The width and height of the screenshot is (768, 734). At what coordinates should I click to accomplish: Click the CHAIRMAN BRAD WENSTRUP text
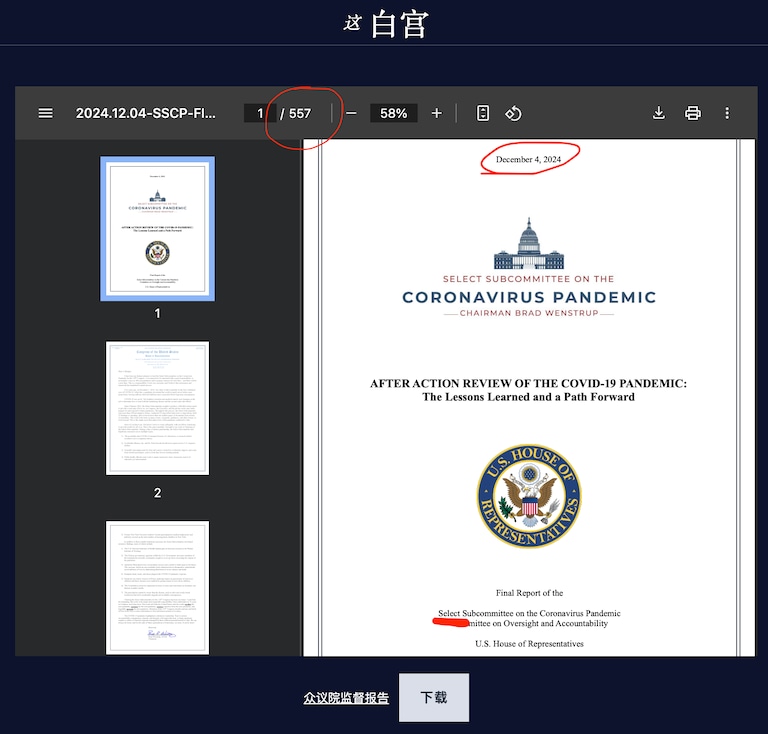click(x=529, y=313)
